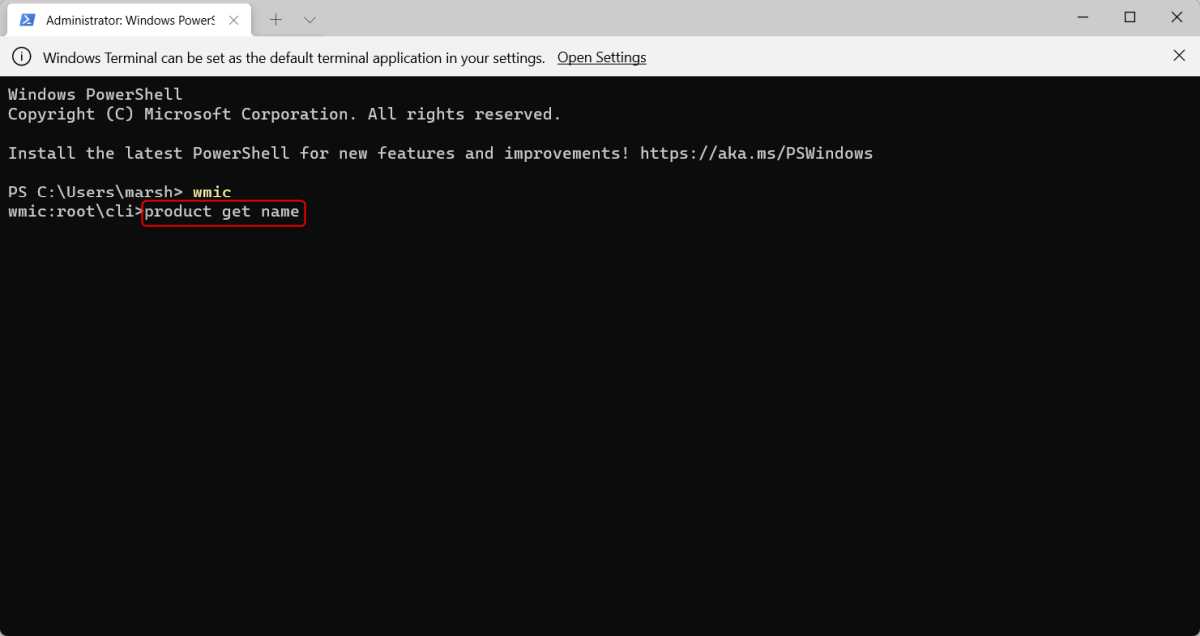Select the highlighted product get name command

tap(223, 212)
